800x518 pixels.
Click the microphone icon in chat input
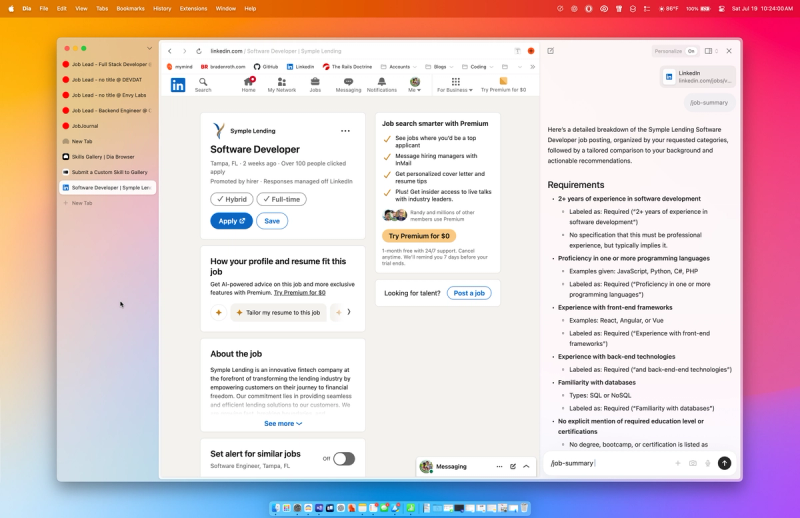708,463
